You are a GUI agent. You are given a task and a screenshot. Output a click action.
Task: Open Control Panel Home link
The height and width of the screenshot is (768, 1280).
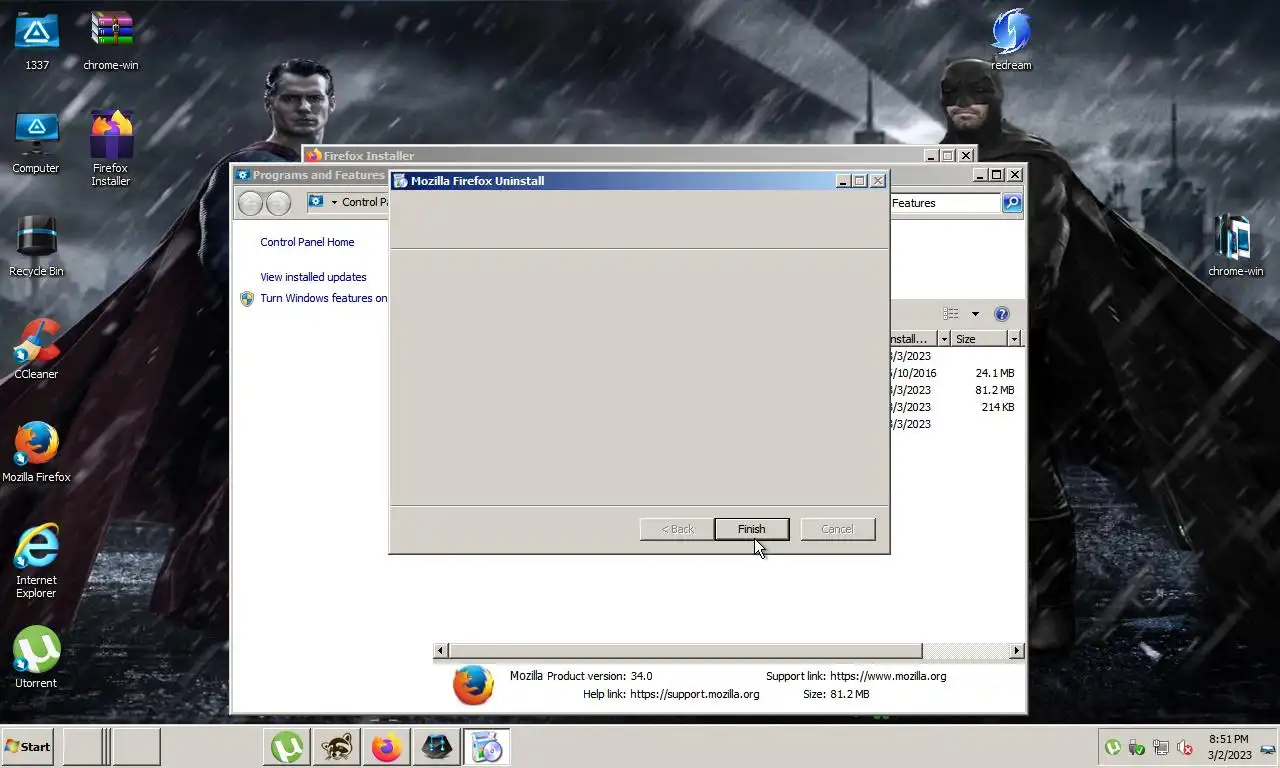click(307, 242)
